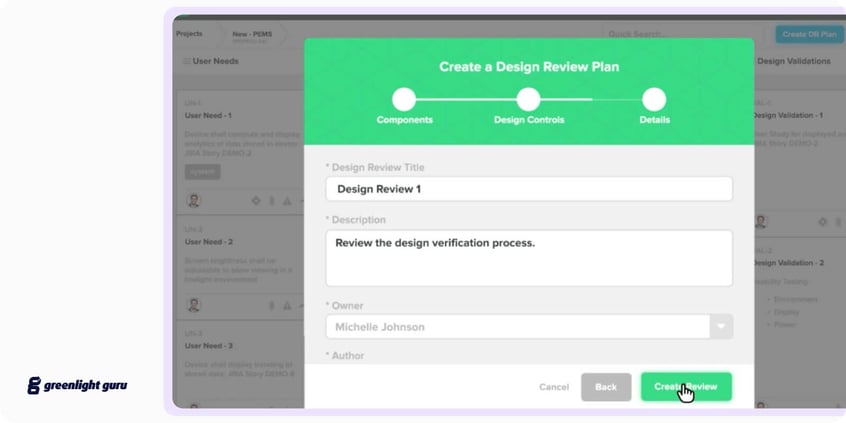Click the Create Review button

[x=686, y=387]
